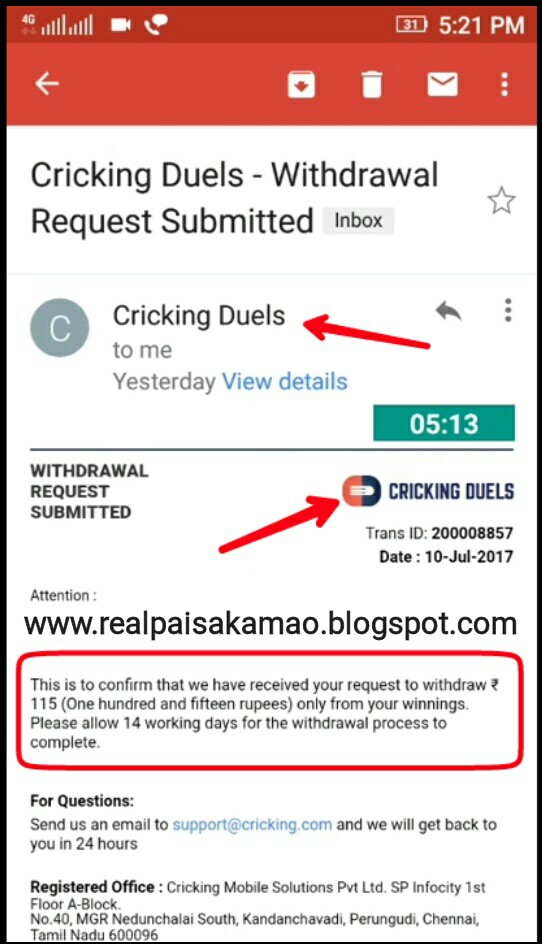
Task: Tap the Cricking Duels logo image
Action: (x=428, y=491)
